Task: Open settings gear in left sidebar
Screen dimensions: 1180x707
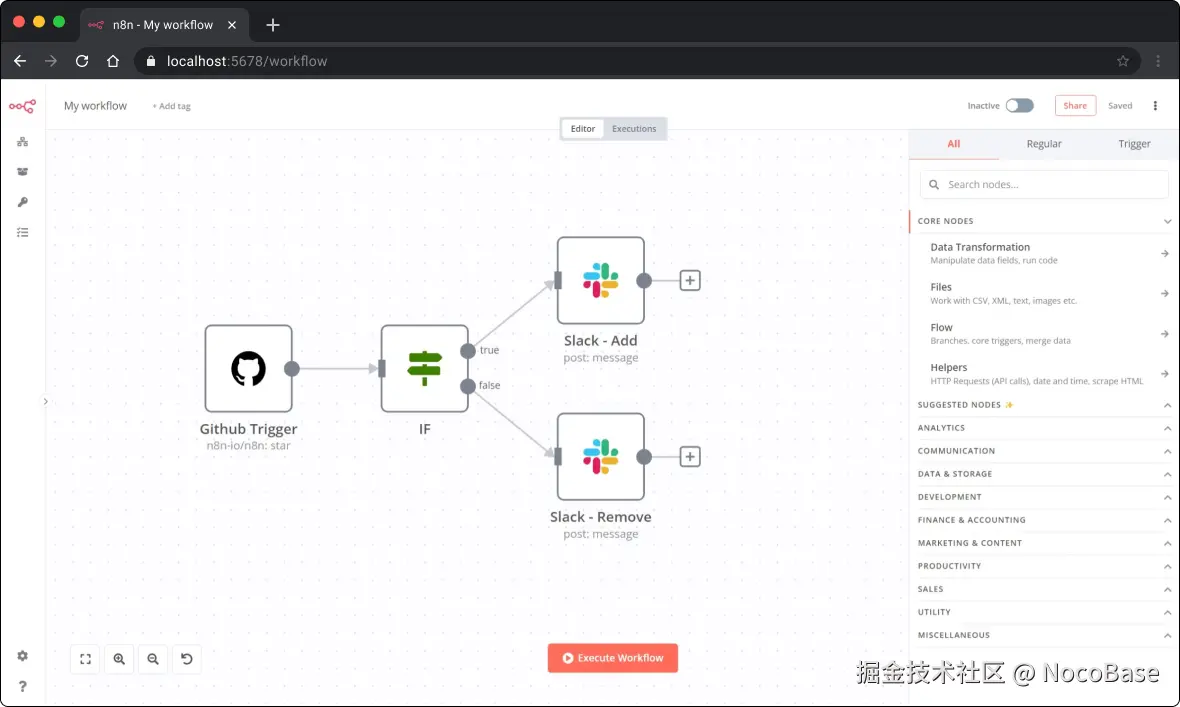Action: click(x=23, y=656)
